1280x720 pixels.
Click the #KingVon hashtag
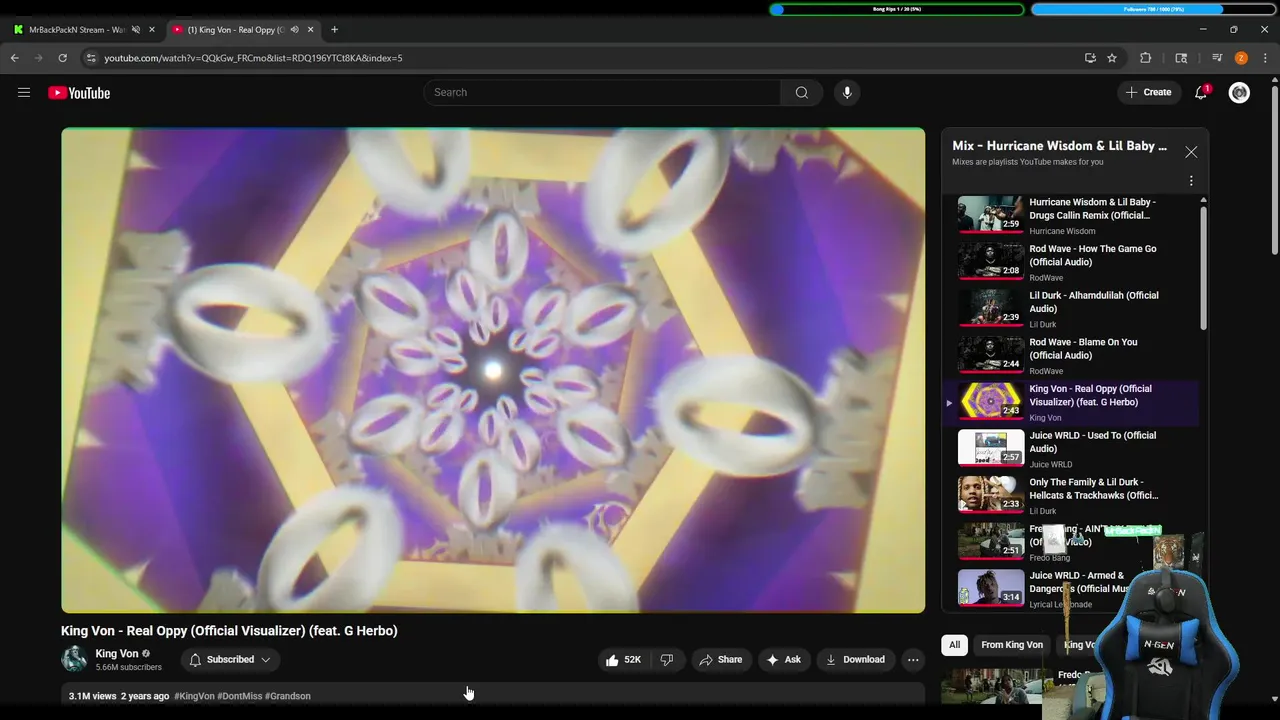pyautogui.click(x=194, y=696)
